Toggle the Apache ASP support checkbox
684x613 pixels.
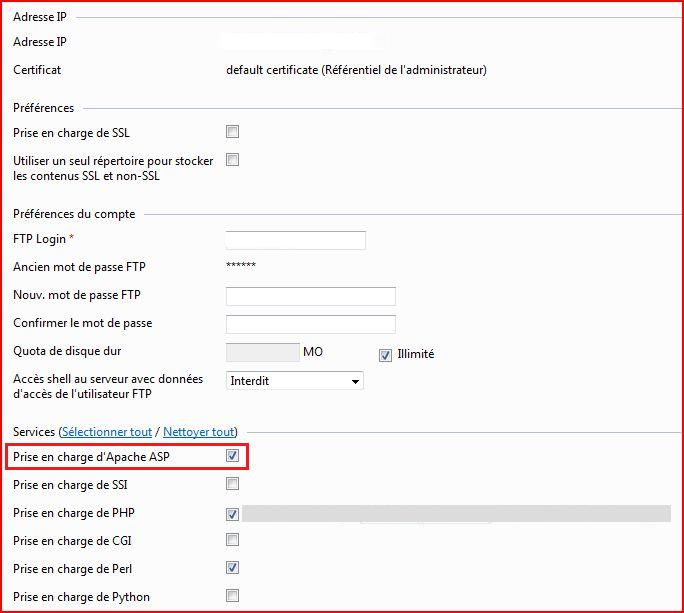point(233,455)
